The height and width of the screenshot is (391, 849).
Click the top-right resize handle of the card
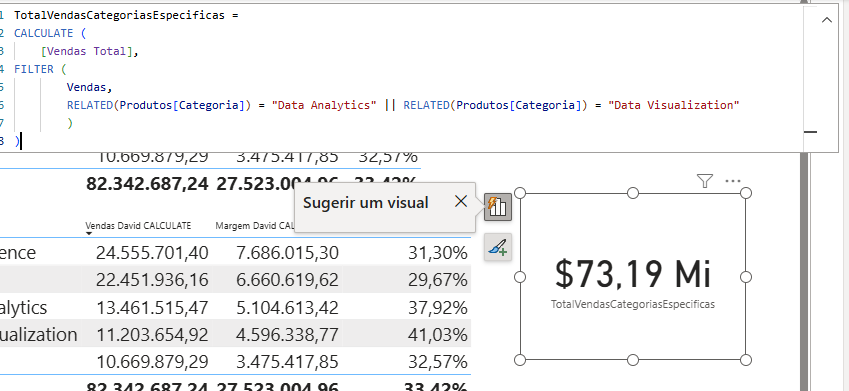(746, 193)
